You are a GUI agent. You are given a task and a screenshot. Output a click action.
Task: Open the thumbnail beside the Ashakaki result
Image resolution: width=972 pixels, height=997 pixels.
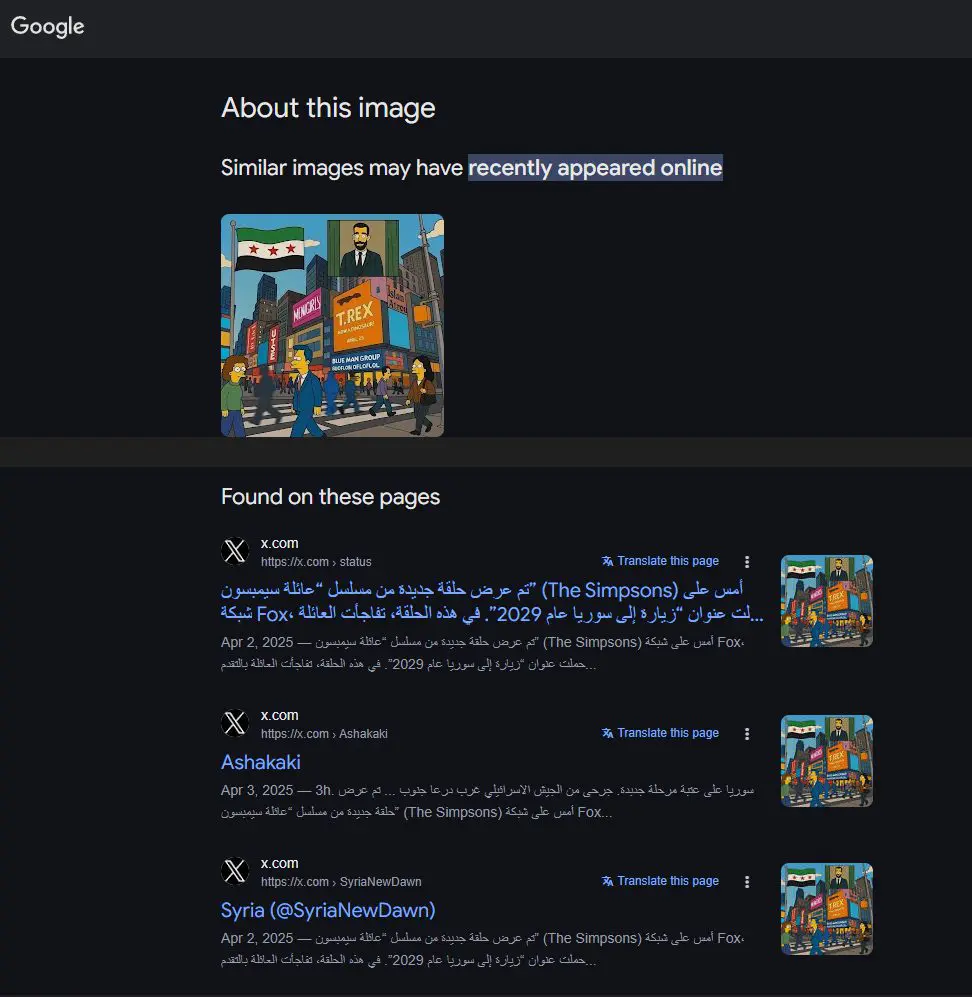pos(826,761)
